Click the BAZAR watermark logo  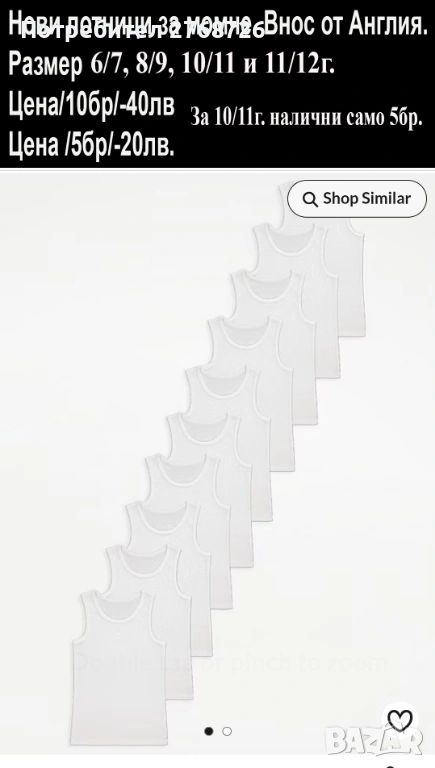[x=375, y=741]
